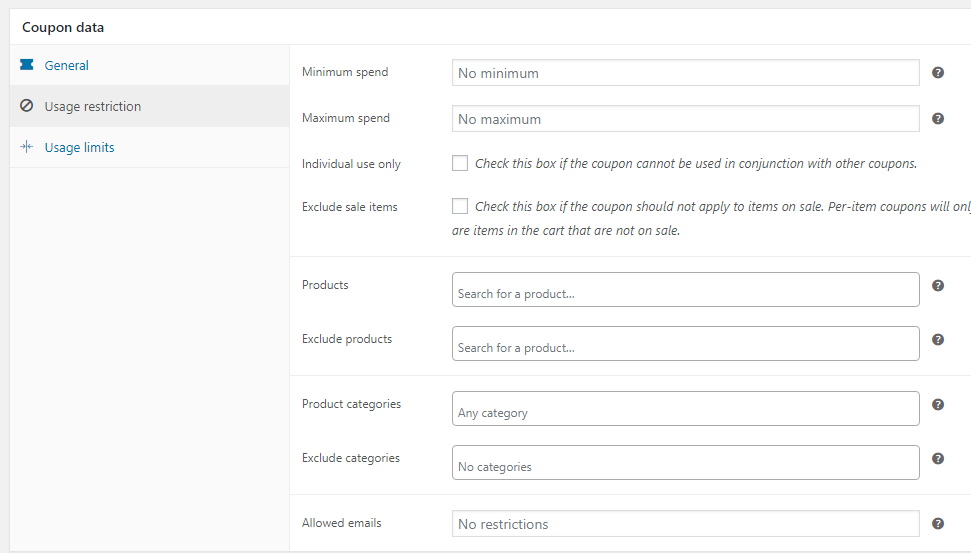Click the Product categories label

click(351, 404)
